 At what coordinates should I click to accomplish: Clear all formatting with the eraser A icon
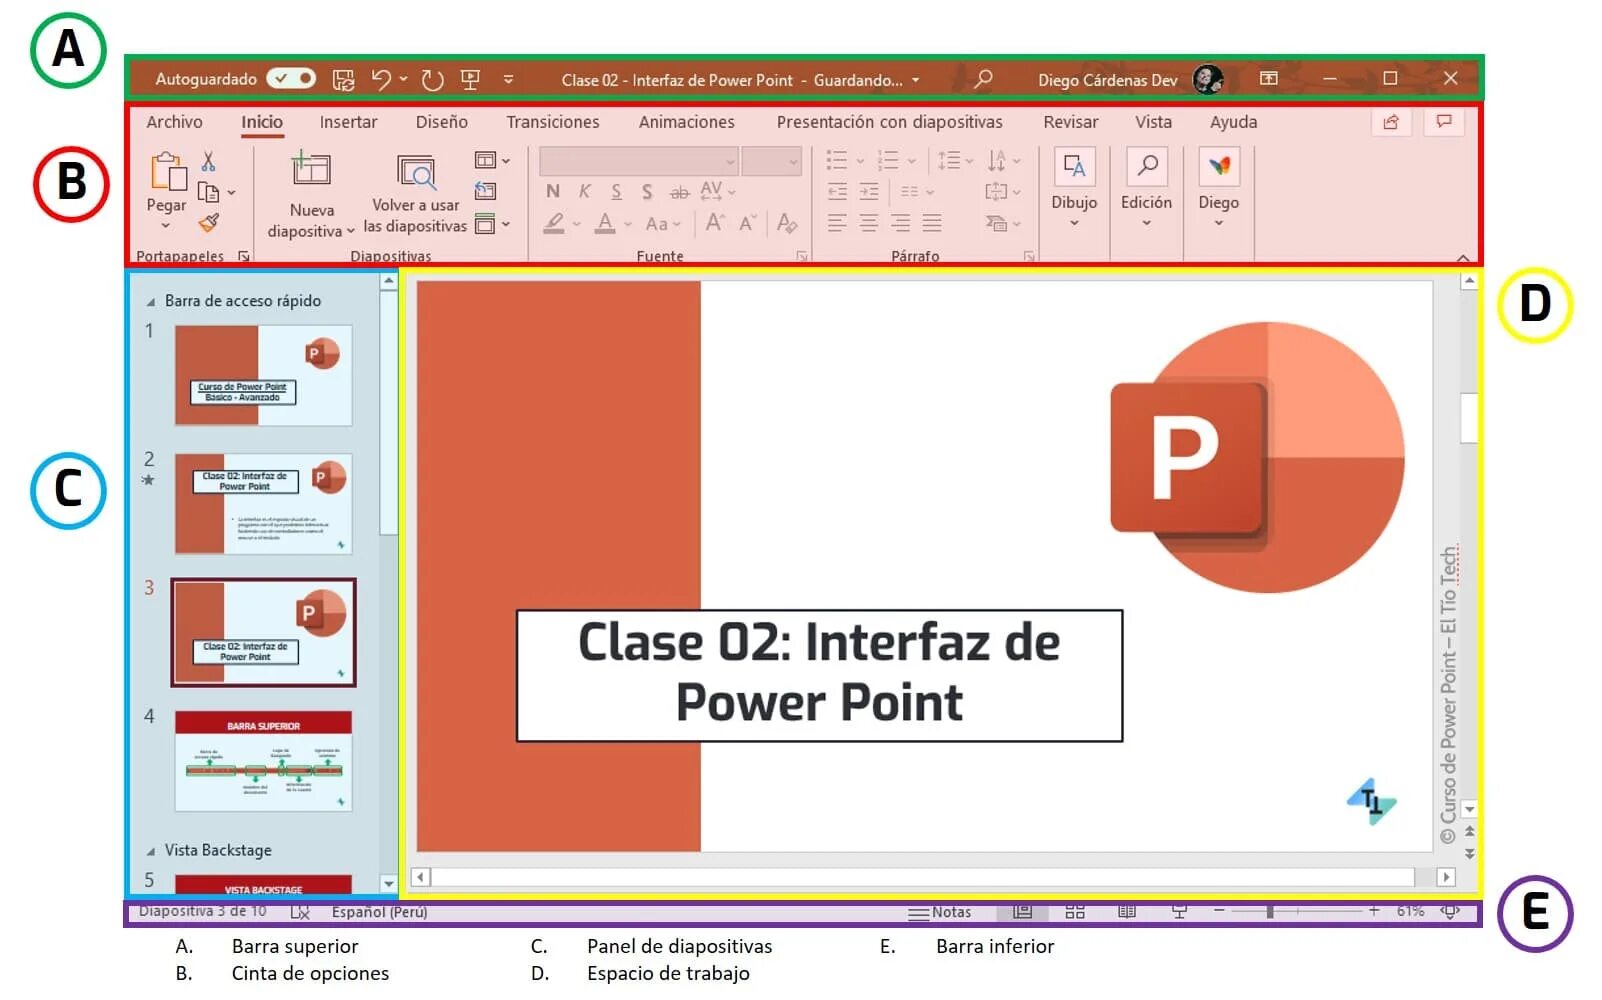pos(787,223)
